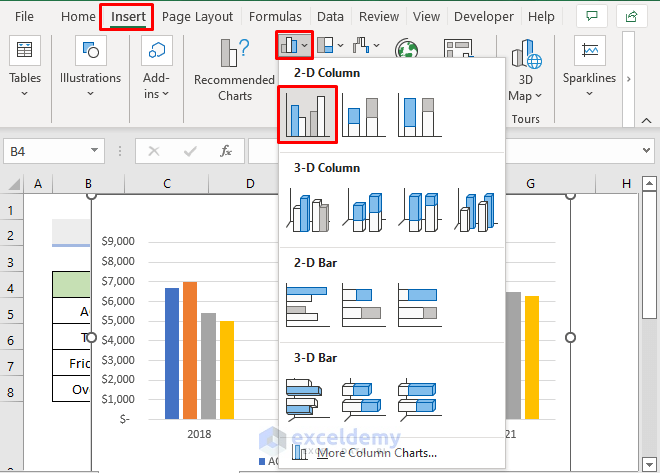
Task: Select the Clustered Column 2-D chart
Action: (x=307, y=114)
